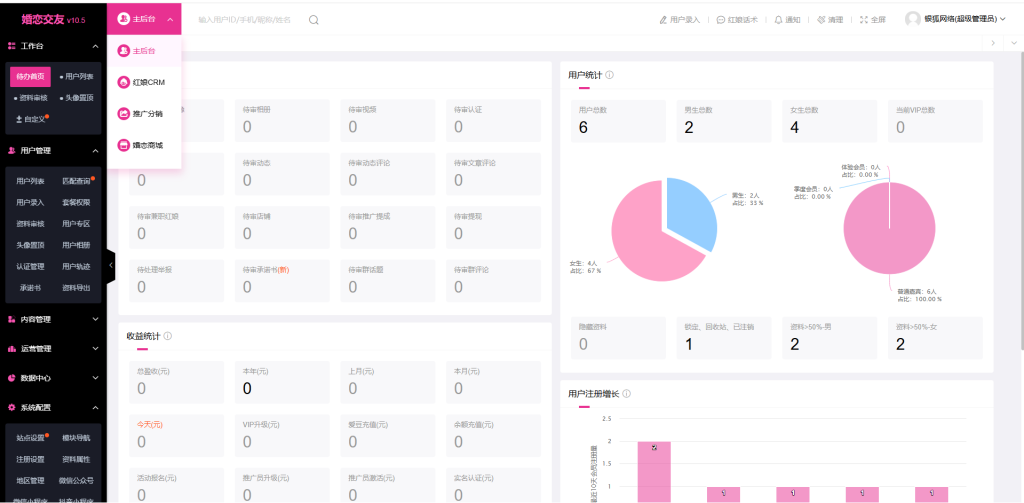Enter fullscreen via 全屏 icon
The height and width of the screenshot is (503, 1024).
863,20
